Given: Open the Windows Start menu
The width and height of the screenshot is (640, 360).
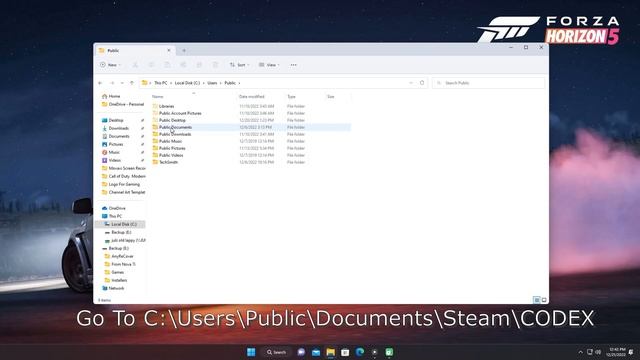Looking at the screenshot, I should tap(251, 352).
